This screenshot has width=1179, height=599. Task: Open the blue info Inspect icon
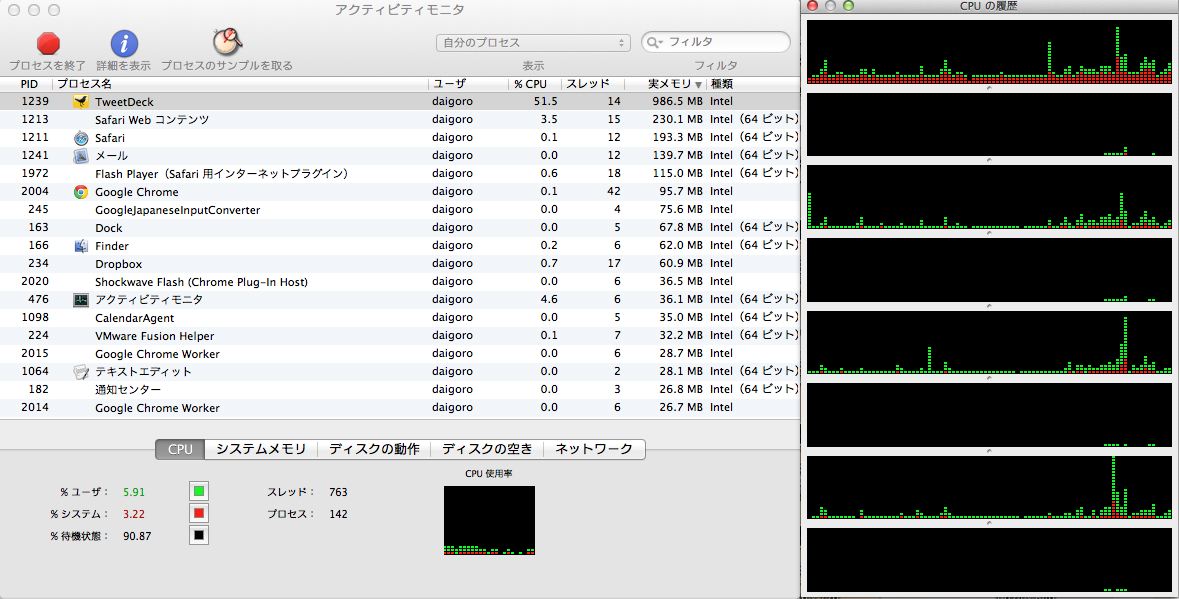pos(124,44)
